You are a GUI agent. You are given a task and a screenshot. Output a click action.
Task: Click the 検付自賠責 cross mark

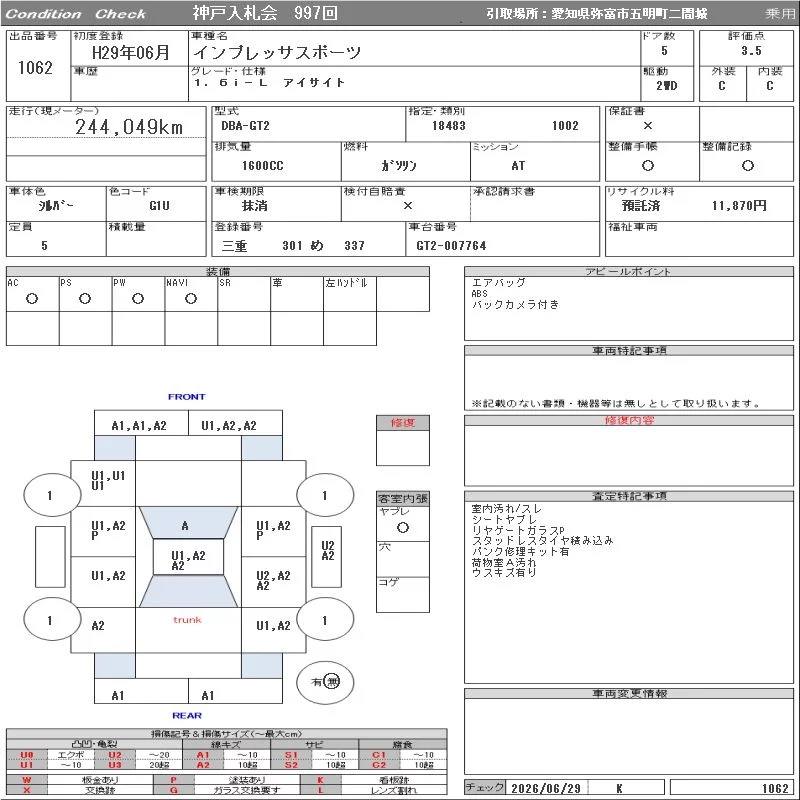[x=407, y=206]
